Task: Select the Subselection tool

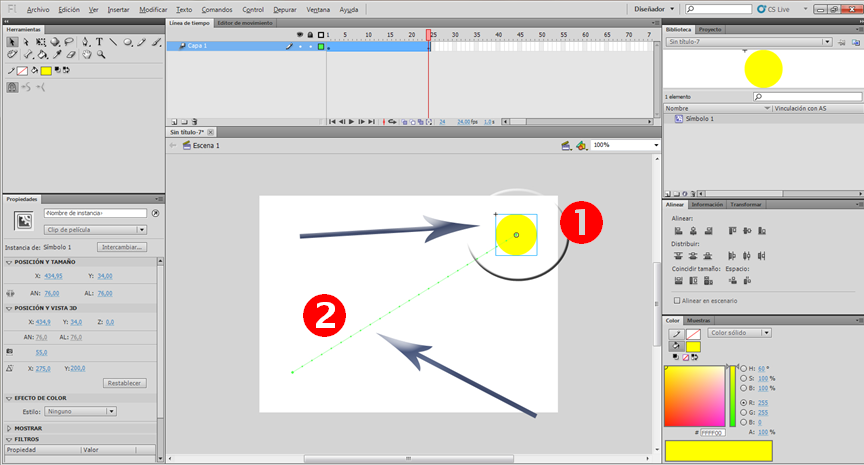Action: 26,42
